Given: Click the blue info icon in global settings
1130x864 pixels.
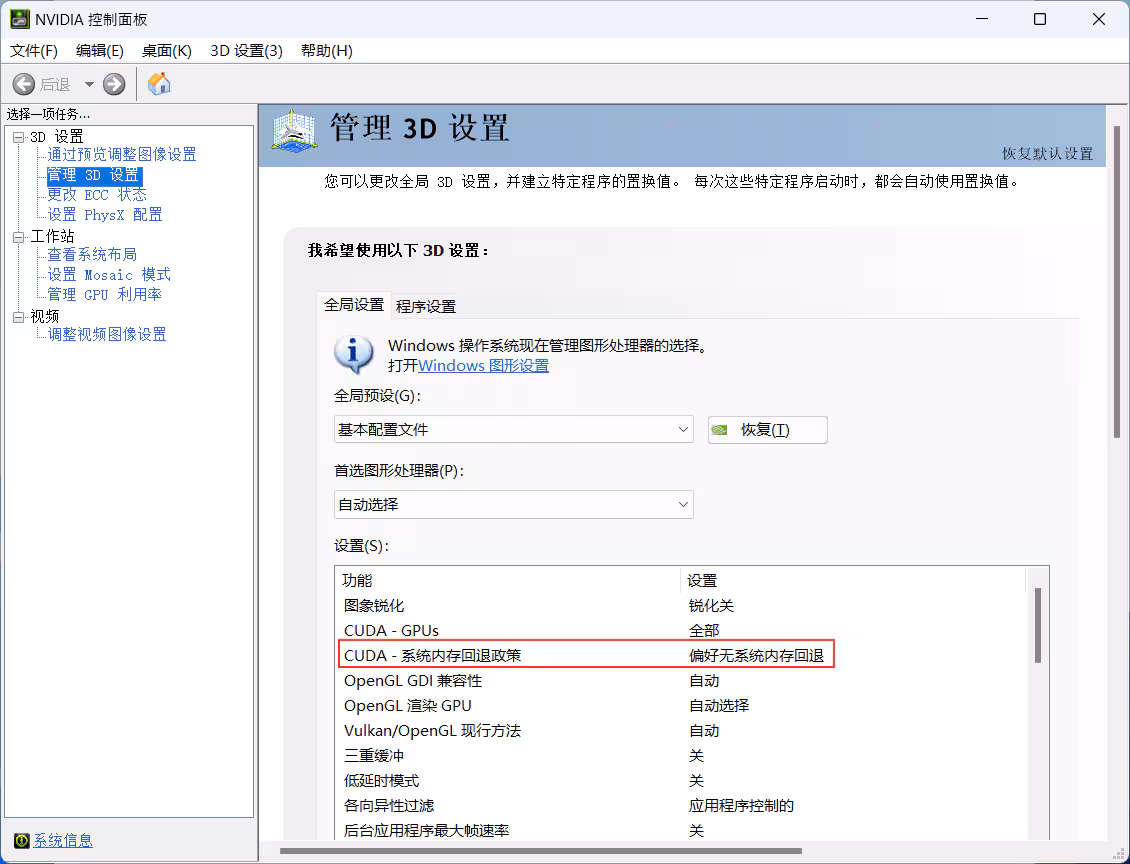Looking at the screenshot, I should click(353, 355).
